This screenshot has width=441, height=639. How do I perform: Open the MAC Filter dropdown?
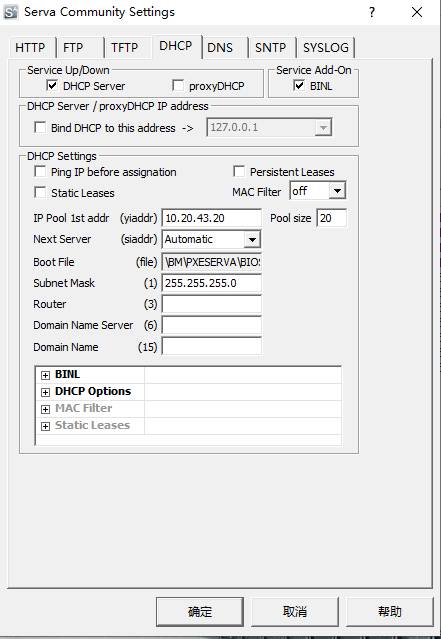coord(337,191)
